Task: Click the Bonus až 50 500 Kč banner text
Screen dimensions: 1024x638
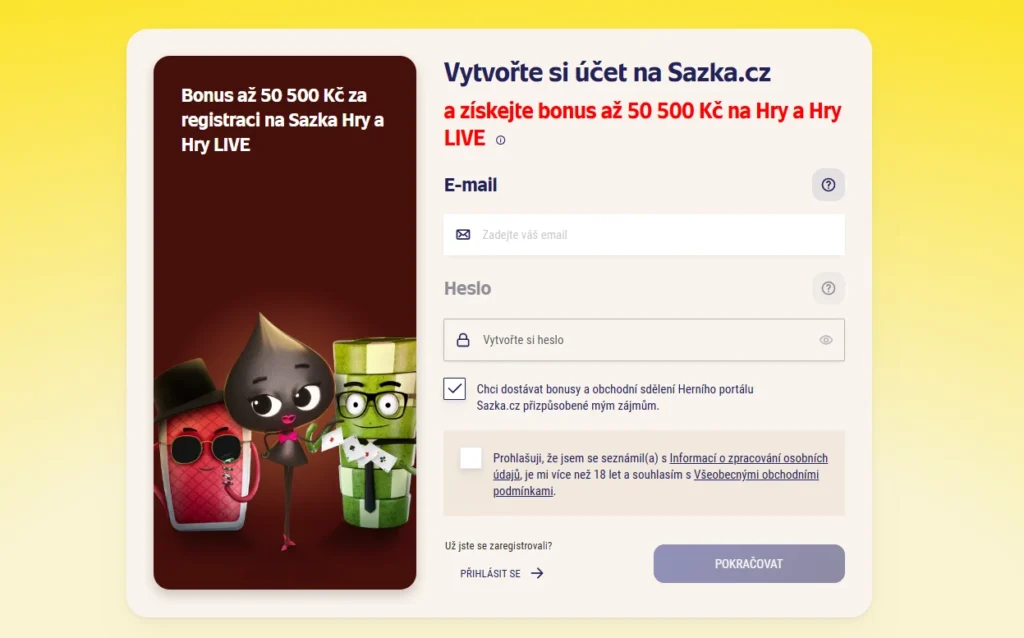Action: (x=283, y=120)
